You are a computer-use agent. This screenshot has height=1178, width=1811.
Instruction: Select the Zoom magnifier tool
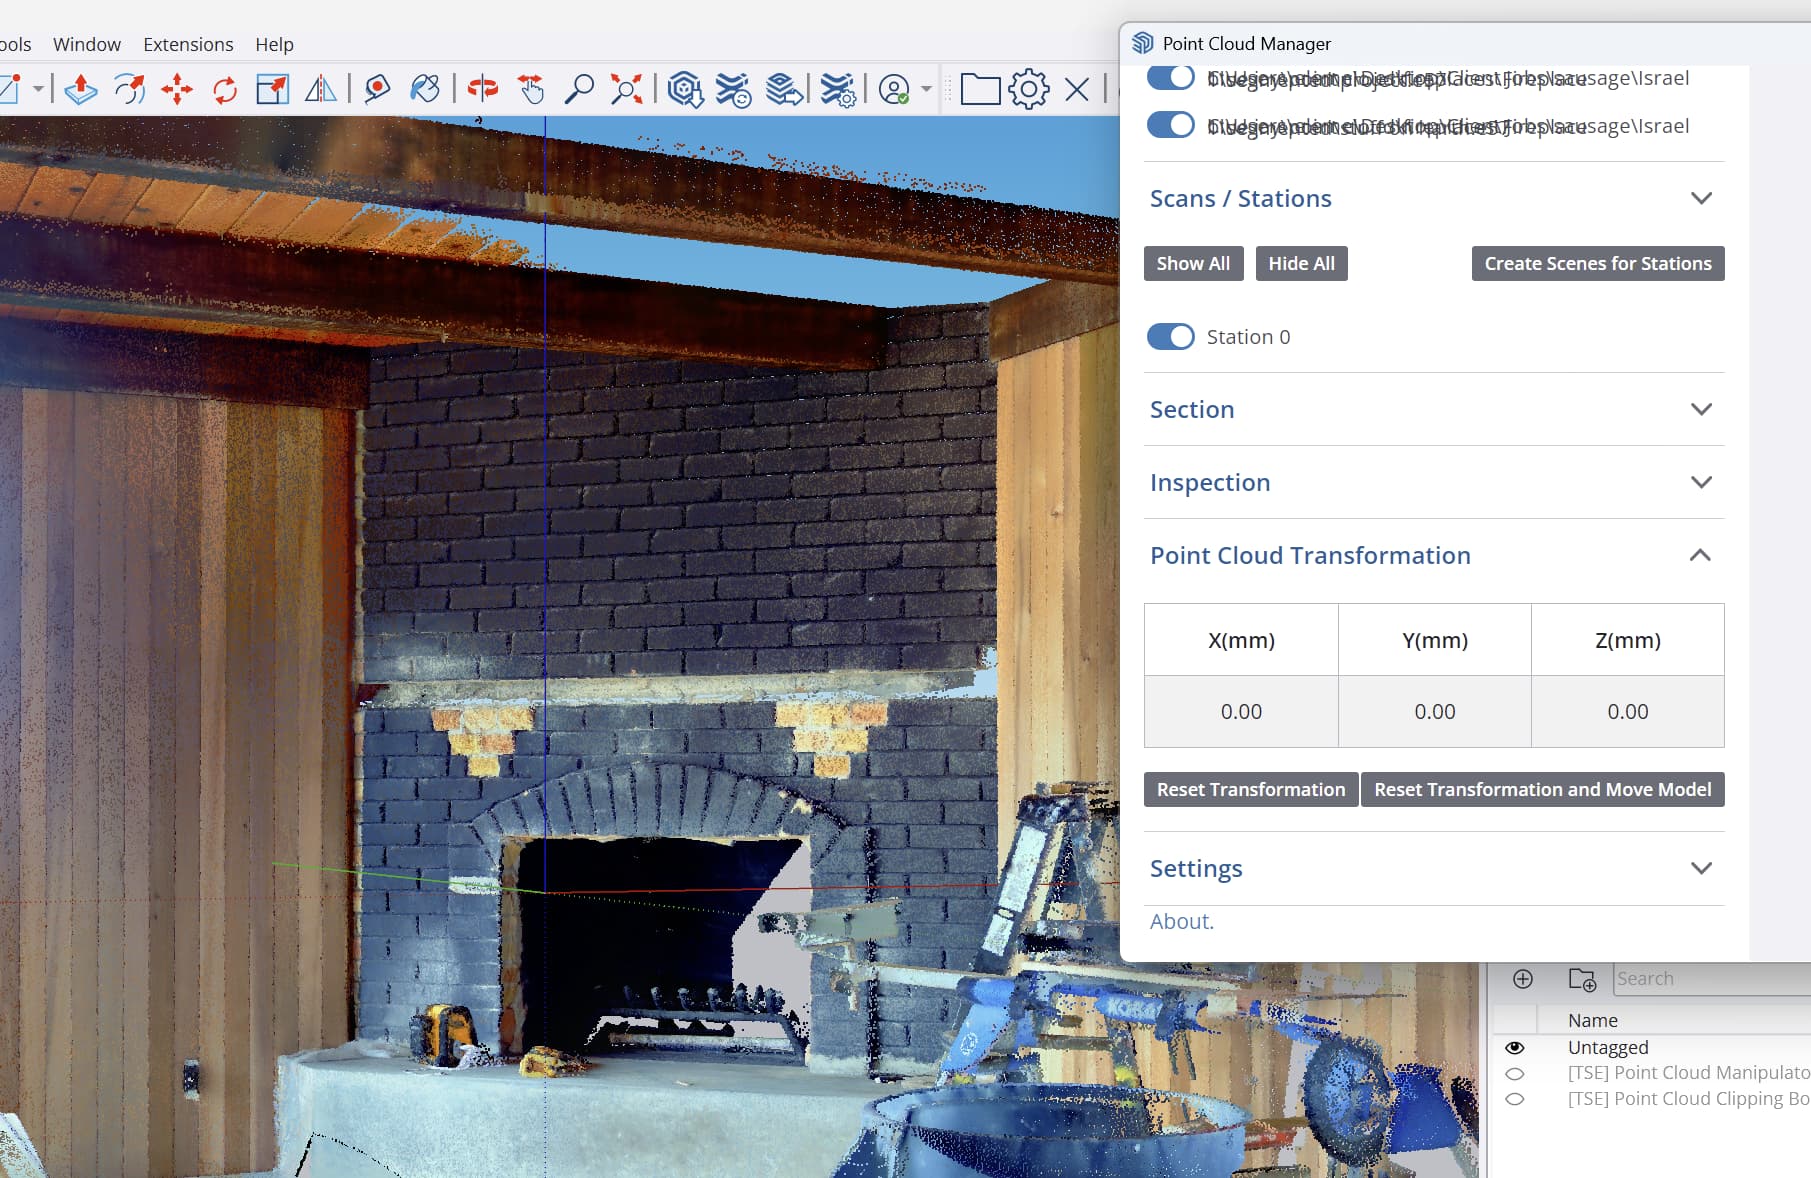(x=579, y=89)
